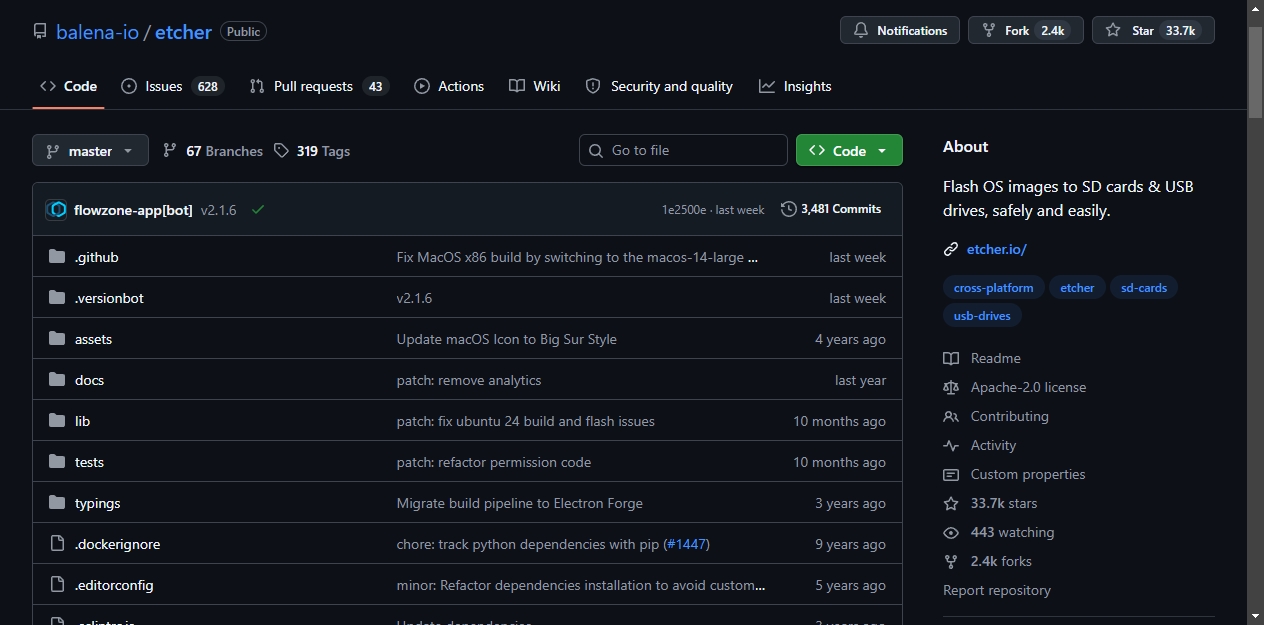1264x625 pixels.
Task: Open the etcher repository name link
Action: (183, 32)
